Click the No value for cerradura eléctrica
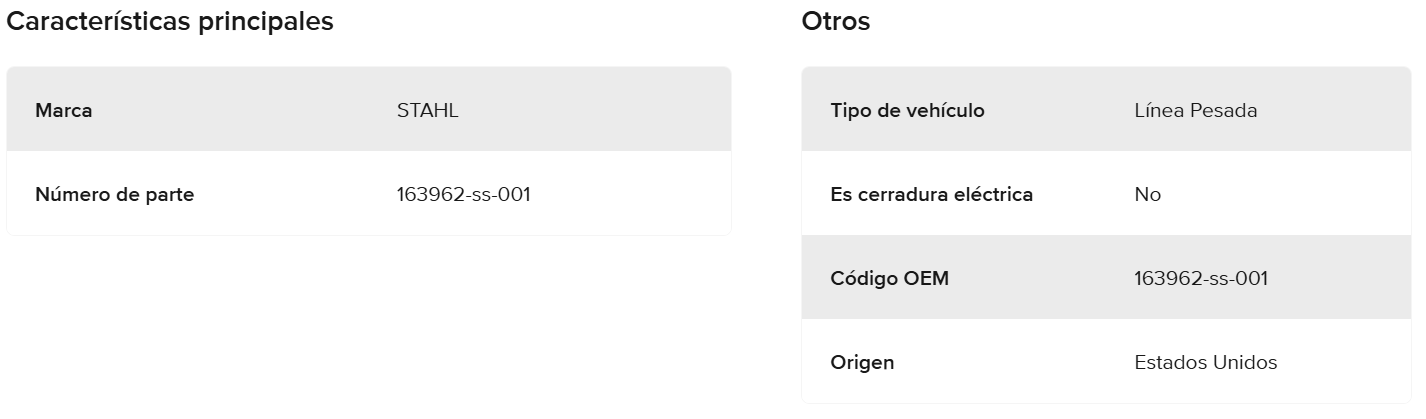 coord(1147,195)
